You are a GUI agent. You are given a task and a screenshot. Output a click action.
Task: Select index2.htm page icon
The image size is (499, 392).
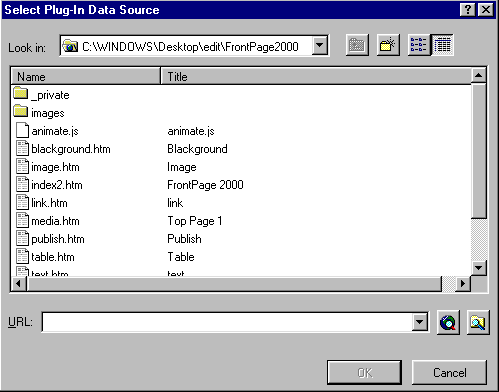point(22,184)
